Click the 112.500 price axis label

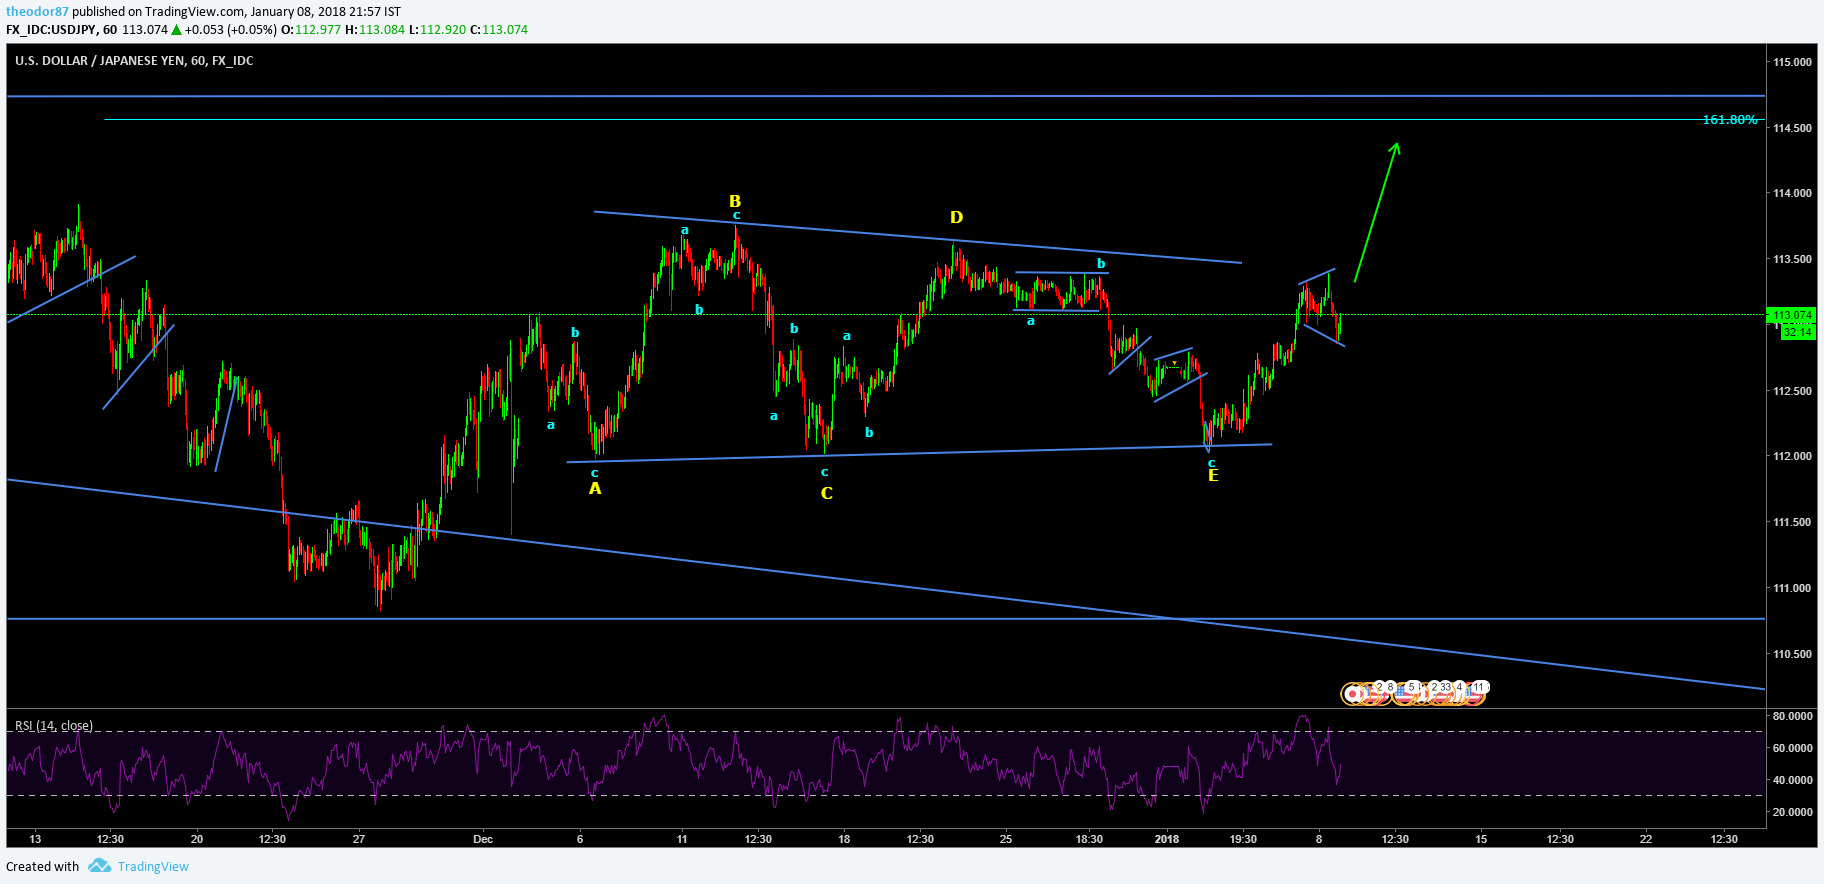(1792, 391)
